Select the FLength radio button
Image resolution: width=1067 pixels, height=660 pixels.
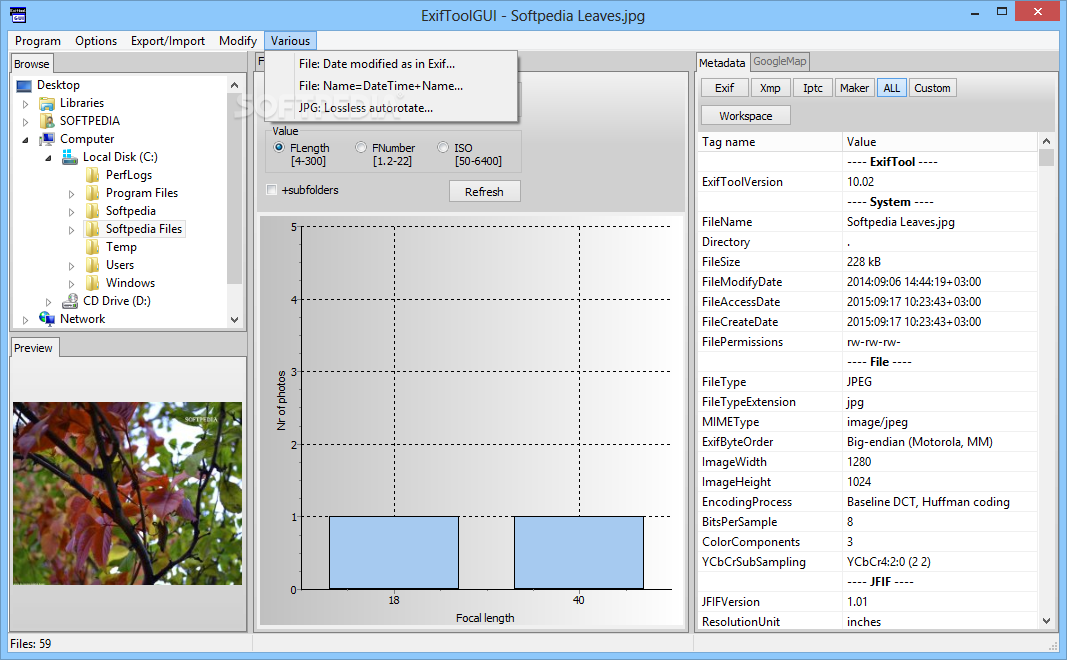[x=278, y=147]
